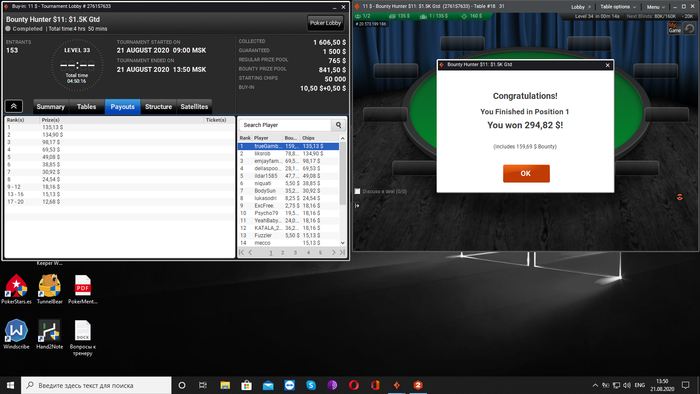Click the red chat icon on table edge
This screenshot has width=700, height=394.
click(679, 197)
